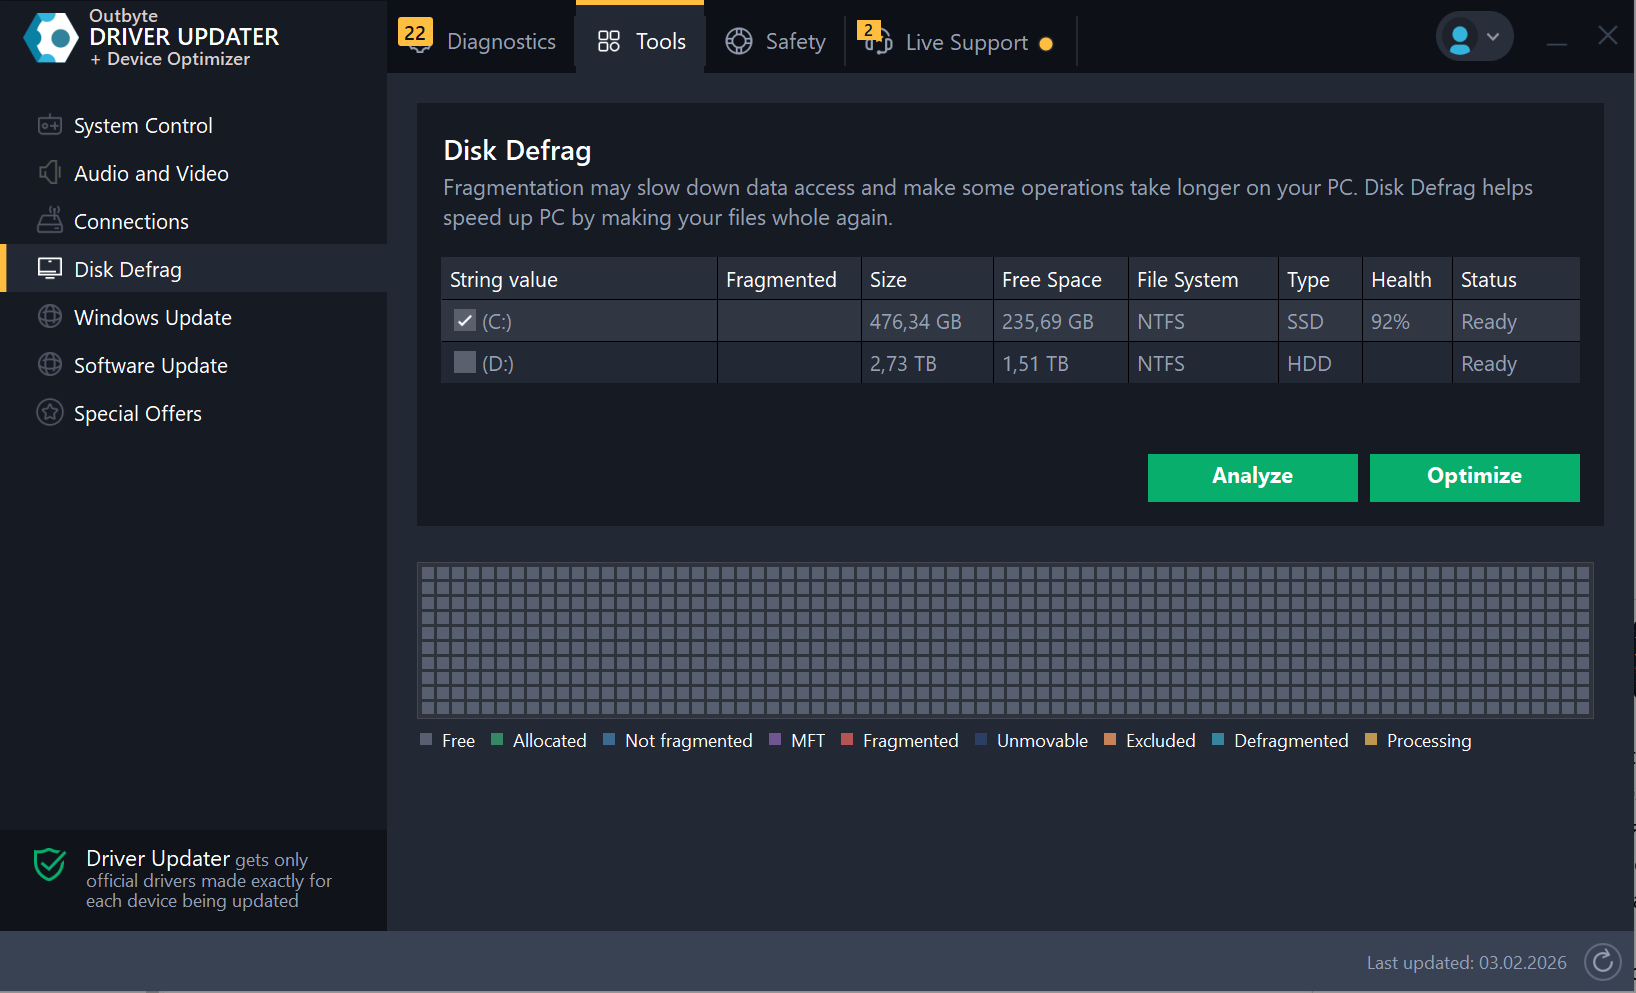
Task: Click the Outbyte Driver Updater logo
Action: tap(51, 38)
